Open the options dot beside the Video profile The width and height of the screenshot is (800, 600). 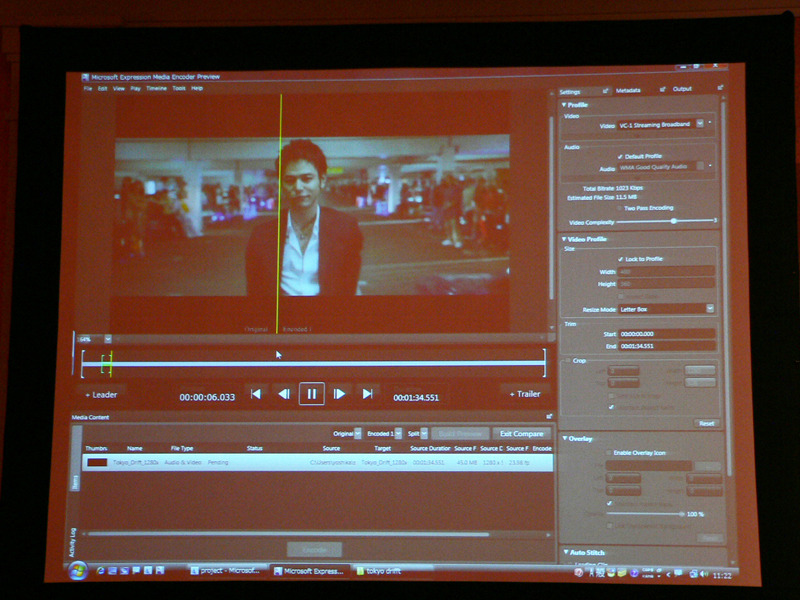[710, 123]
